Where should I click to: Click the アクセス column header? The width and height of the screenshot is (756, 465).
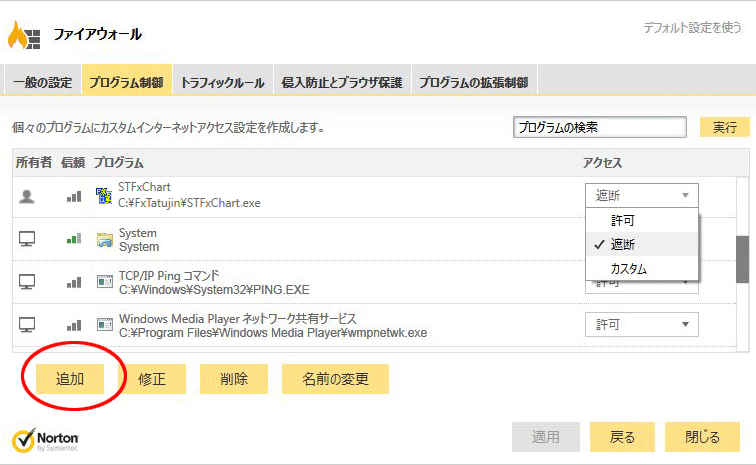pyautogui.click(x=602, y=163)
